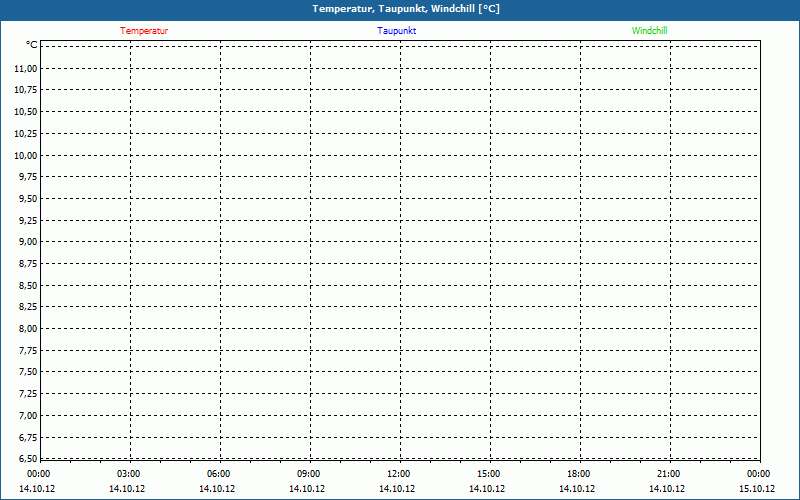Screen dimensions: 800x500
Task: Select the red Temperatur legend label
Action: point(144,31)
